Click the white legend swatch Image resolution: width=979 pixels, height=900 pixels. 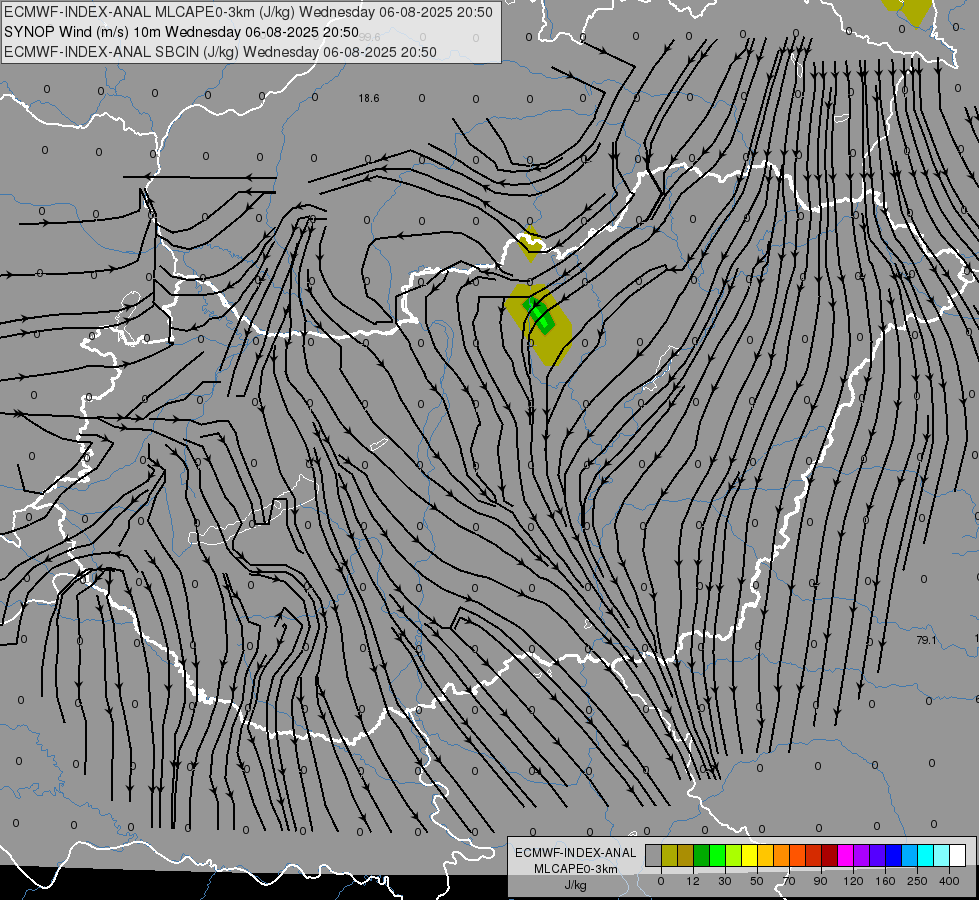958,855
